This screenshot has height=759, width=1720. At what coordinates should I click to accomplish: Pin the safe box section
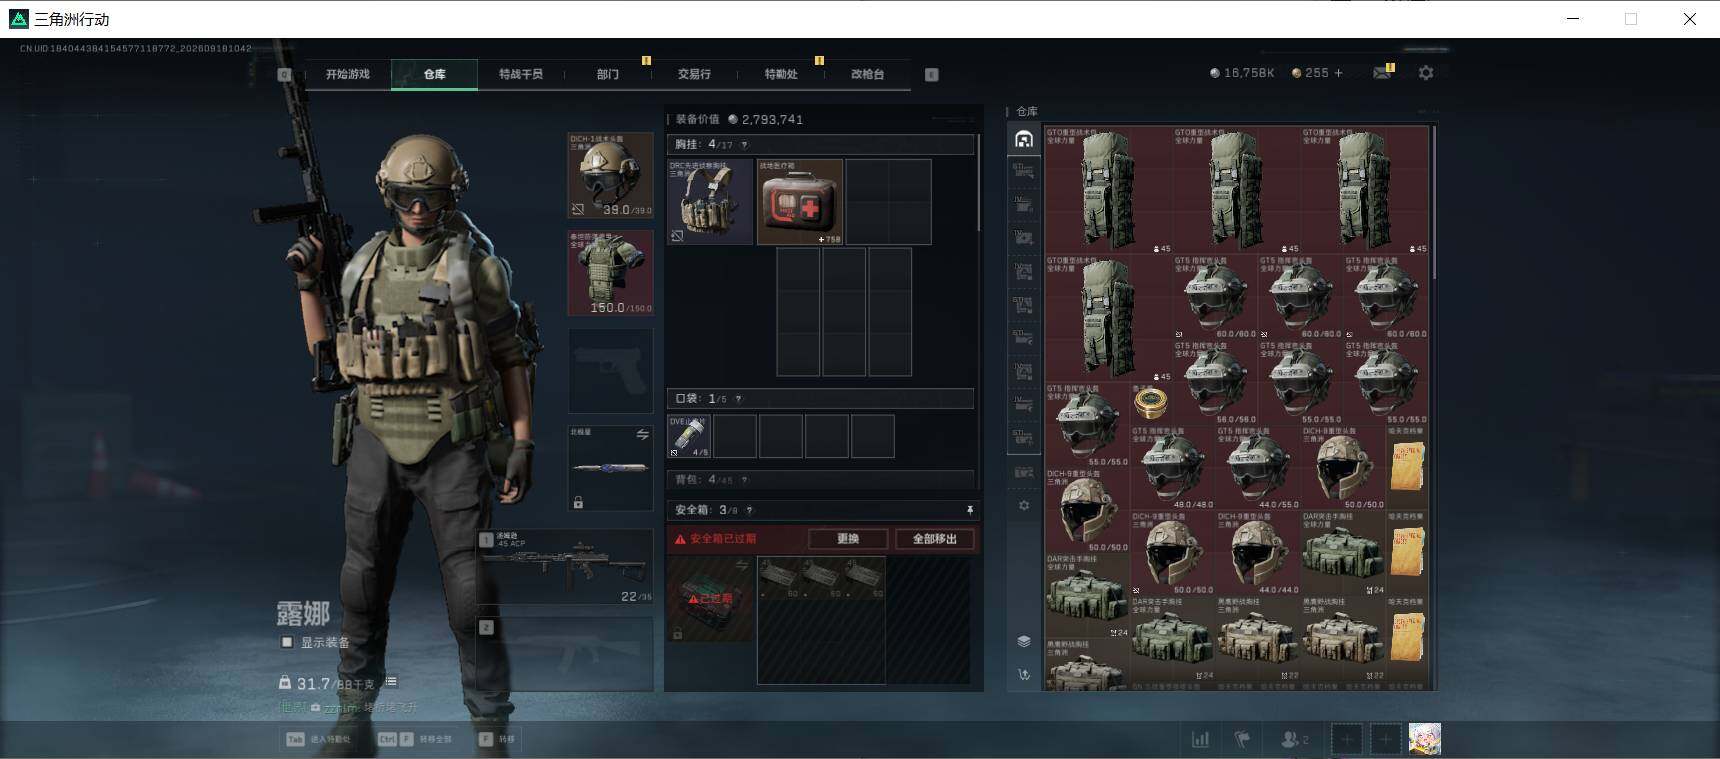tap(969, 510)
